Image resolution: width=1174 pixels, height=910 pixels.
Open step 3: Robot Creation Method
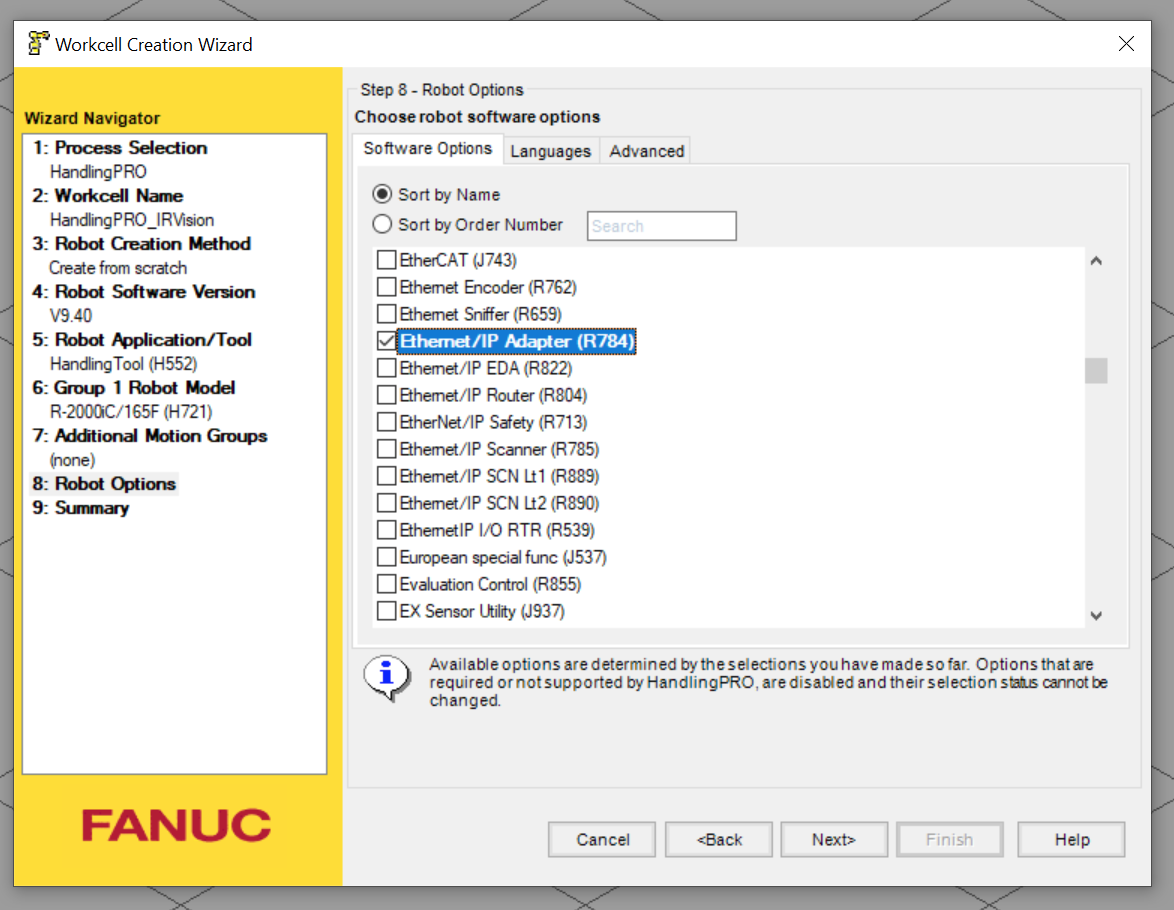coord(142,243)
